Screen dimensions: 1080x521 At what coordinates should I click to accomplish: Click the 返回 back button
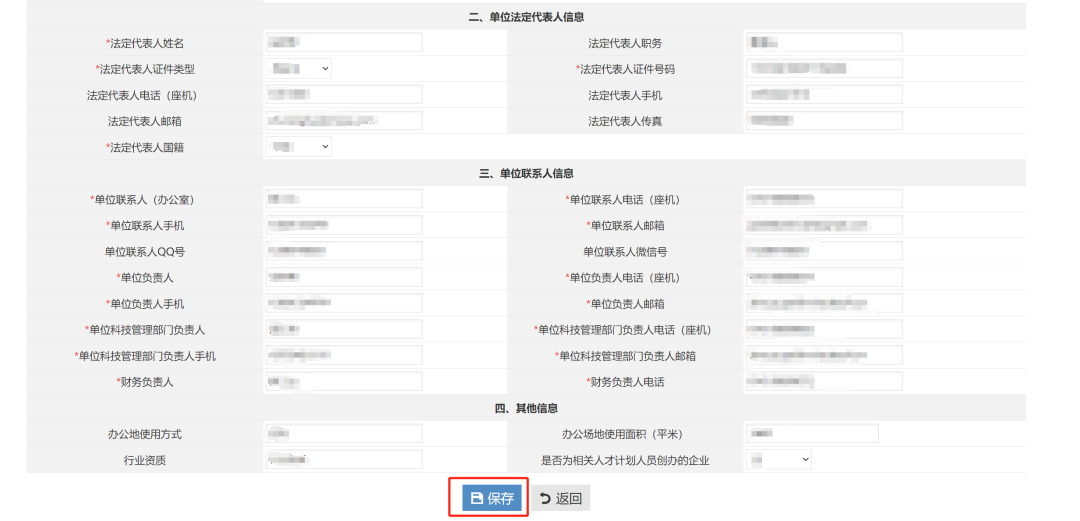tap(560, 498)
